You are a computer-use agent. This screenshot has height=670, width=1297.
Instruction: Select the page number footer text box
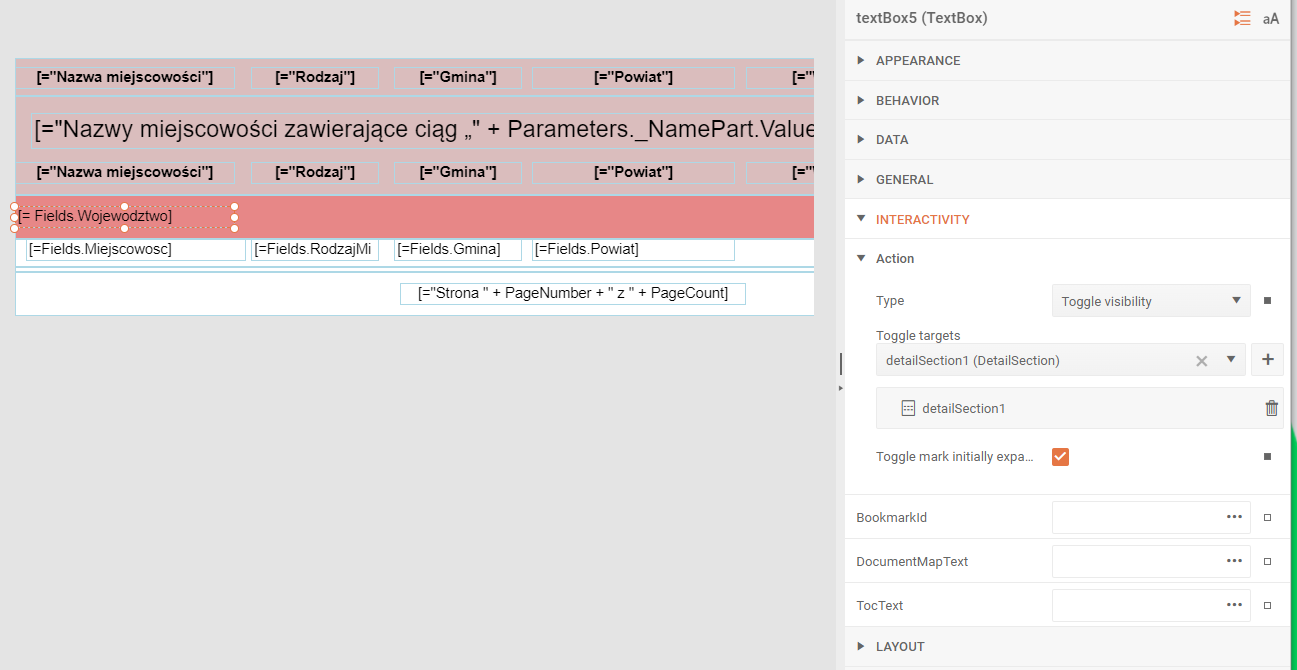click(x=572, y=294)
